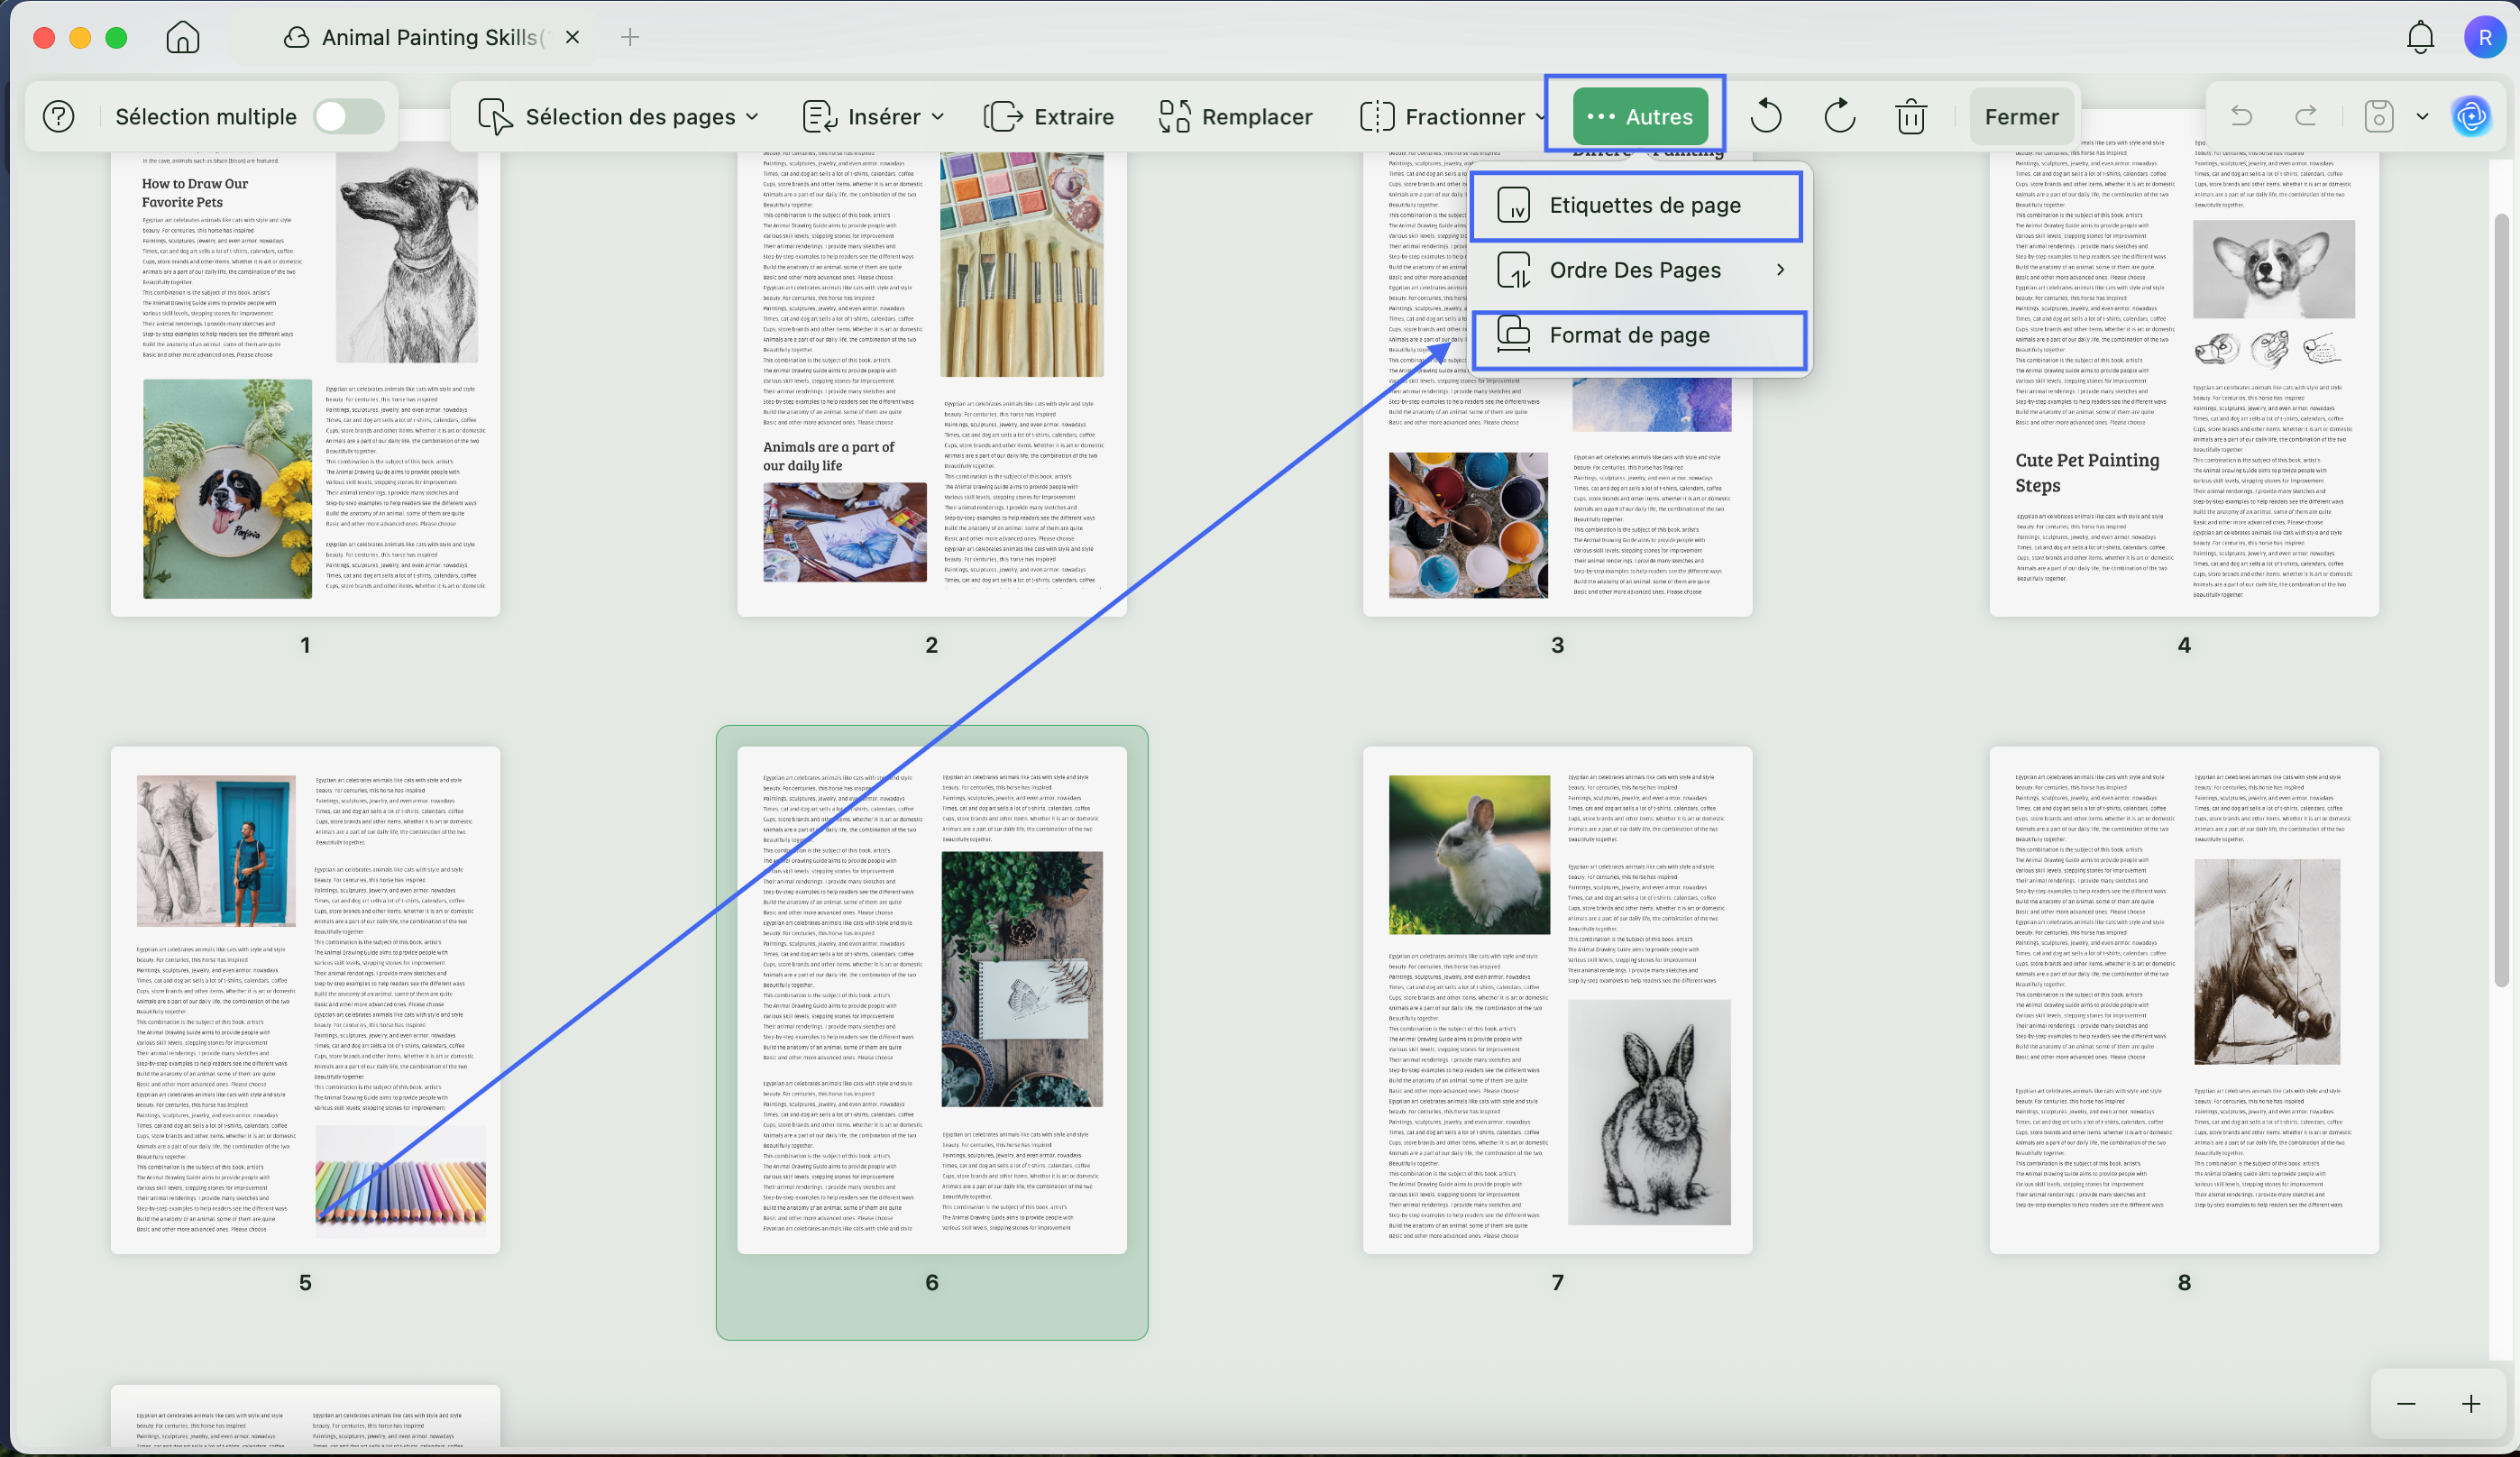
Task: Select page 5 thumbnail
Action: (x=305, y=1000)
